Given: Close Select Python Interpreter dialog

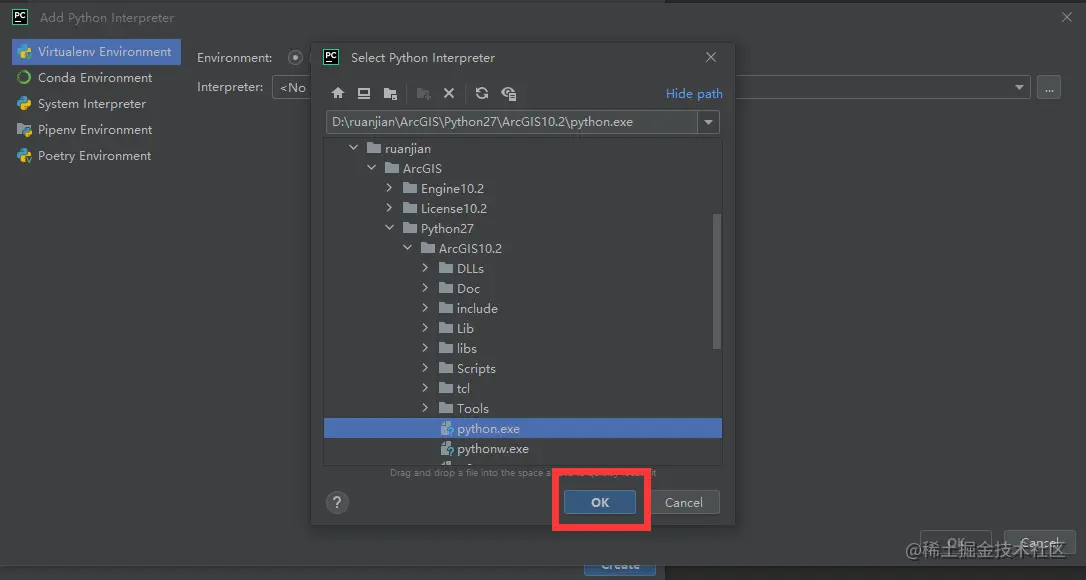Looking at the screenshot, I should (x=711, y=57).
